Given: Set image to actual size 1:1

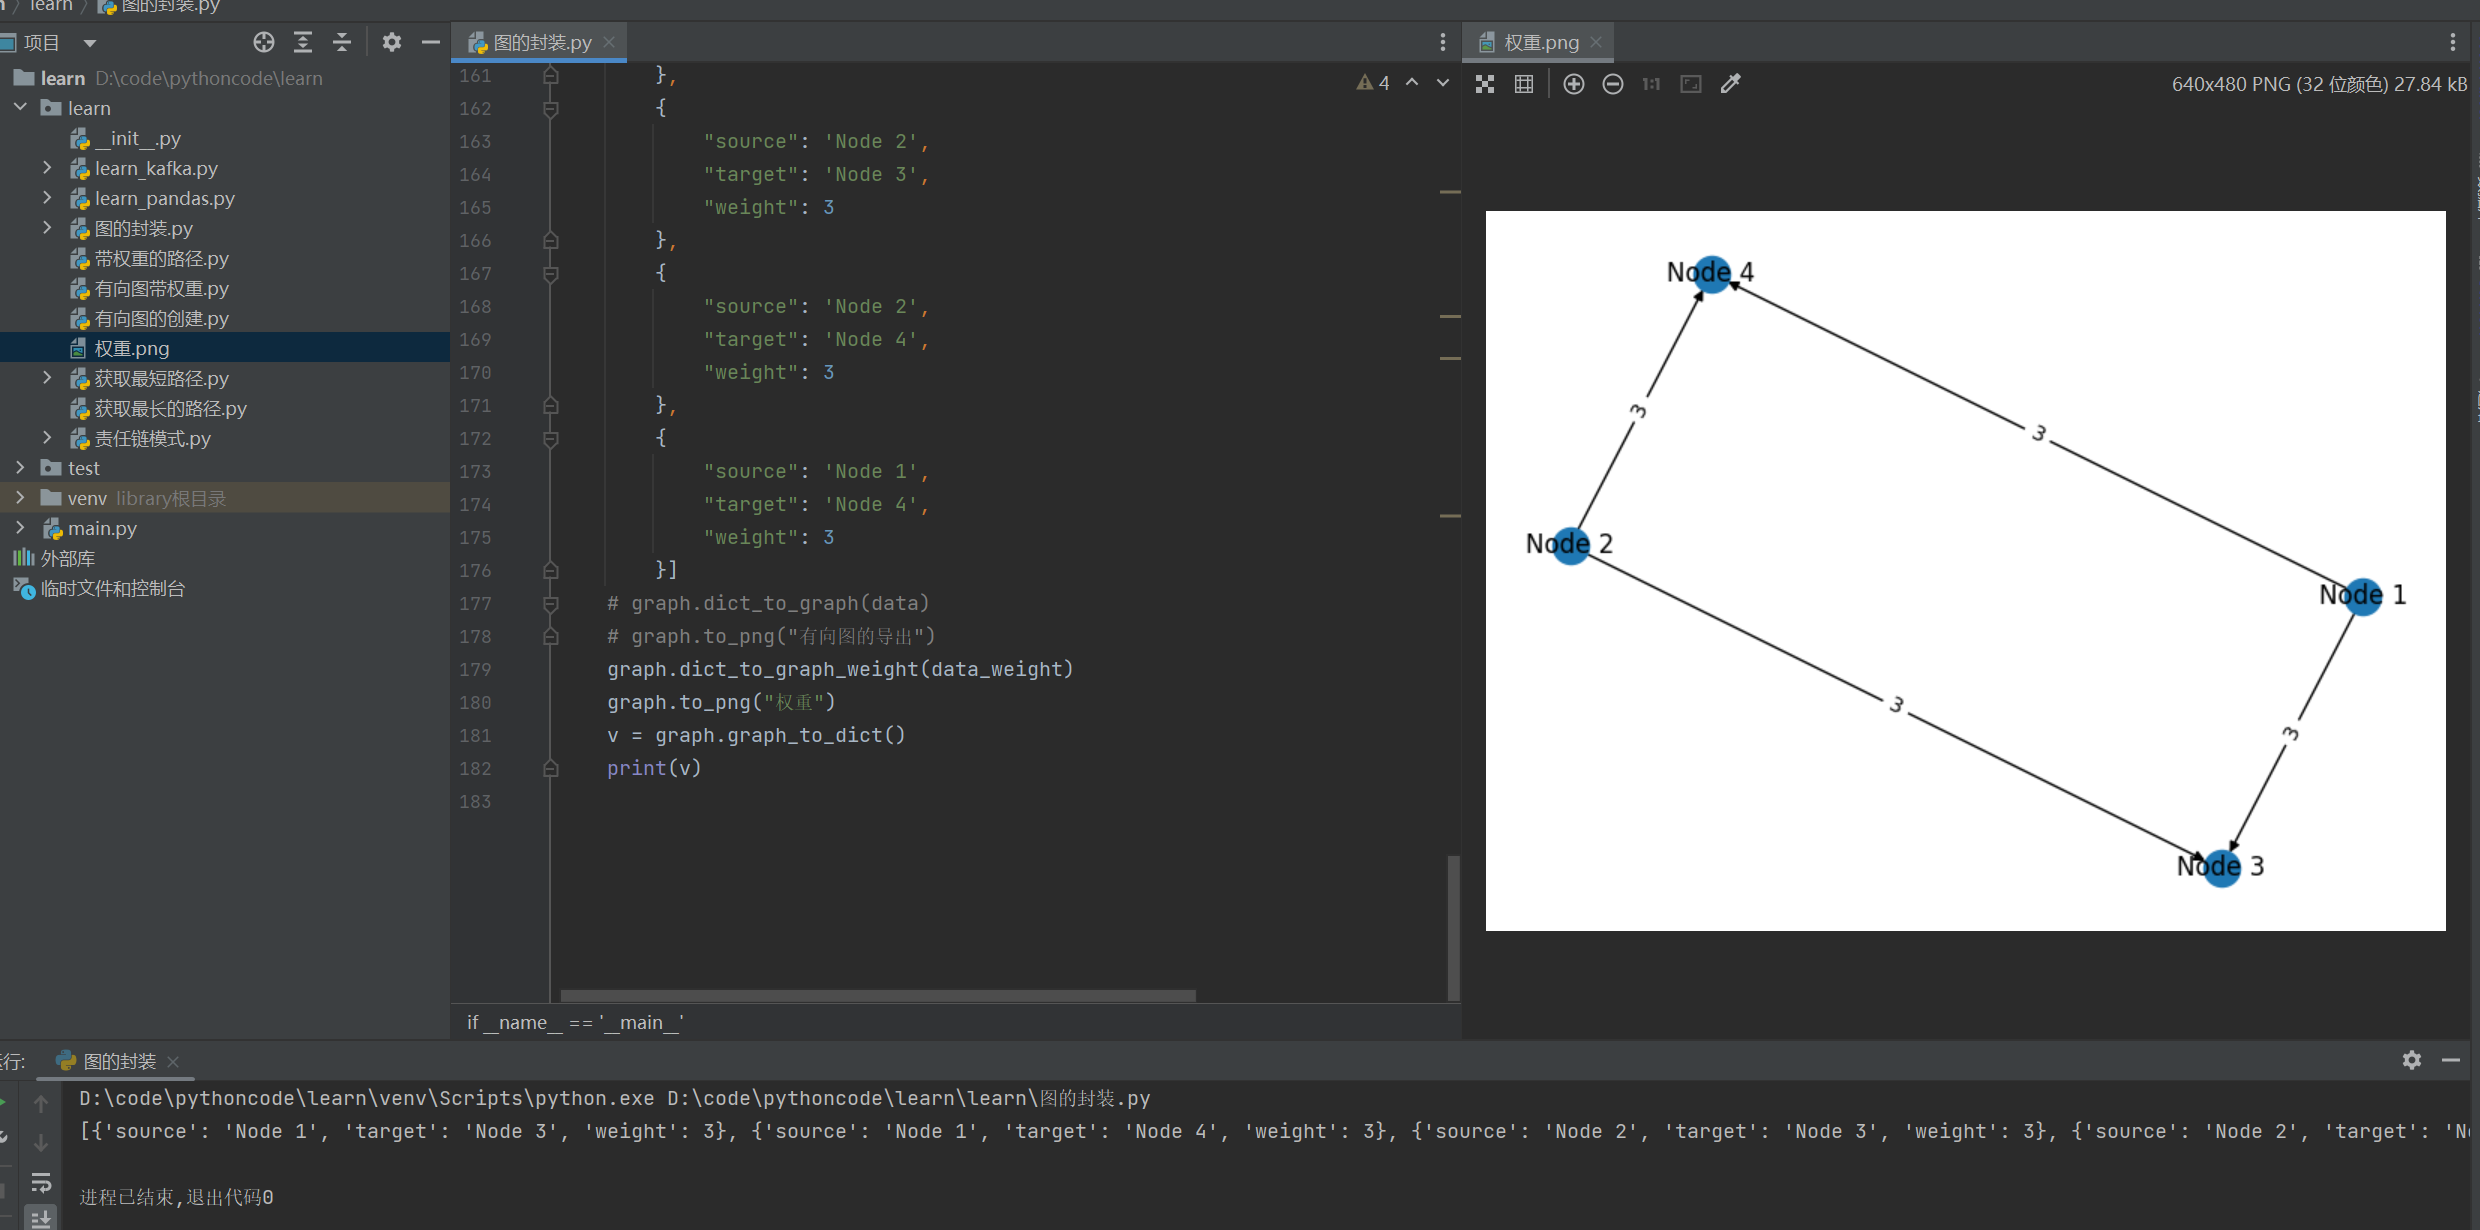Looking at the screenshot, I should click(x=1651, y=84).
